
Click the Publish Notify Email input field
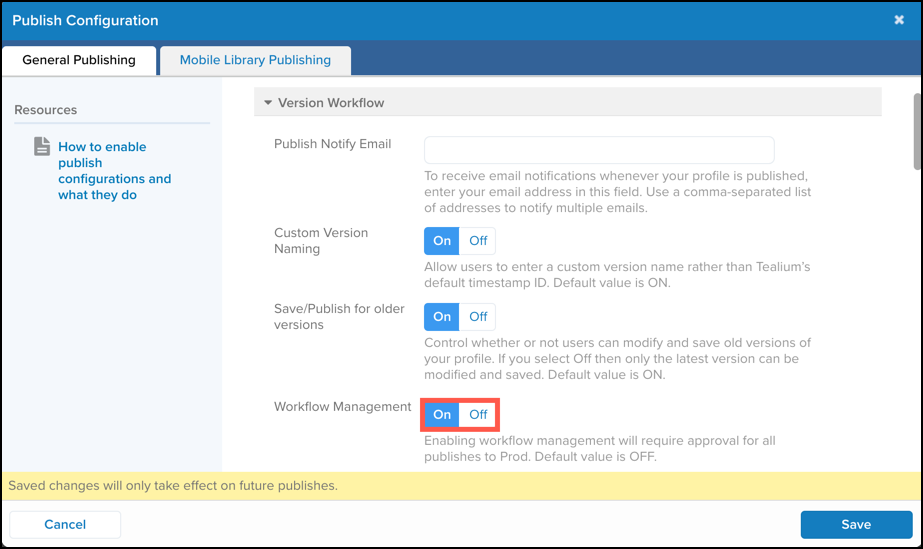599,150
